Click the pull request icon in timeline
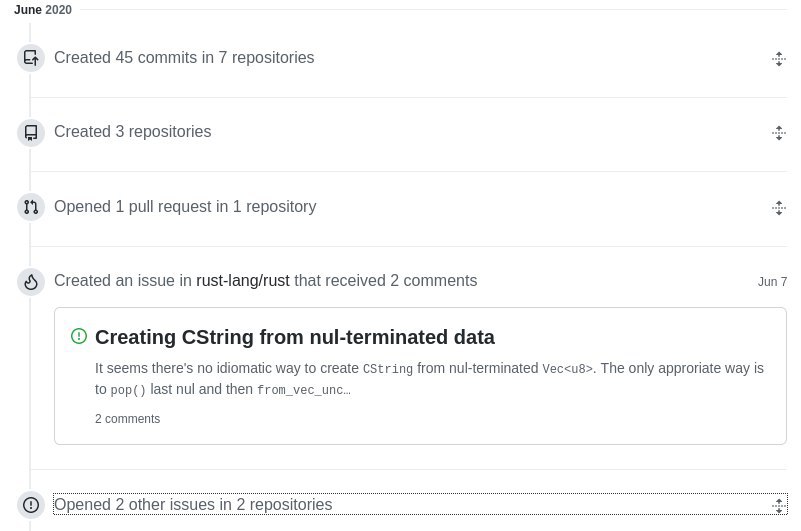Viewport: 801px width, 531px height. (x=31, y=207)
